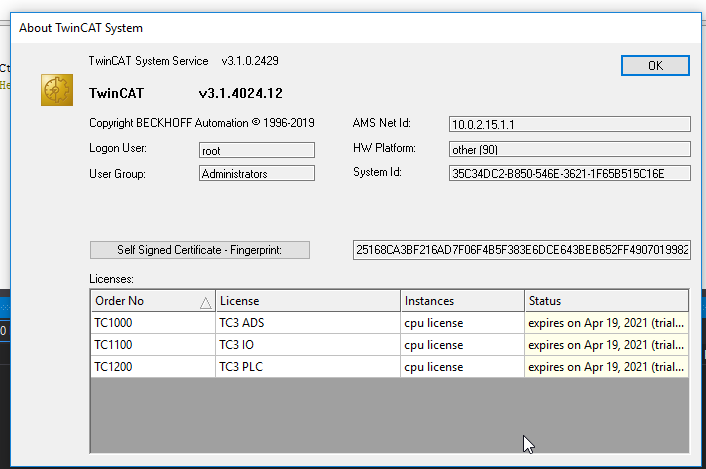This screenshot has height=469, width=706.
Task: Select the TC1100 order number cell
Action: (153, 345)
